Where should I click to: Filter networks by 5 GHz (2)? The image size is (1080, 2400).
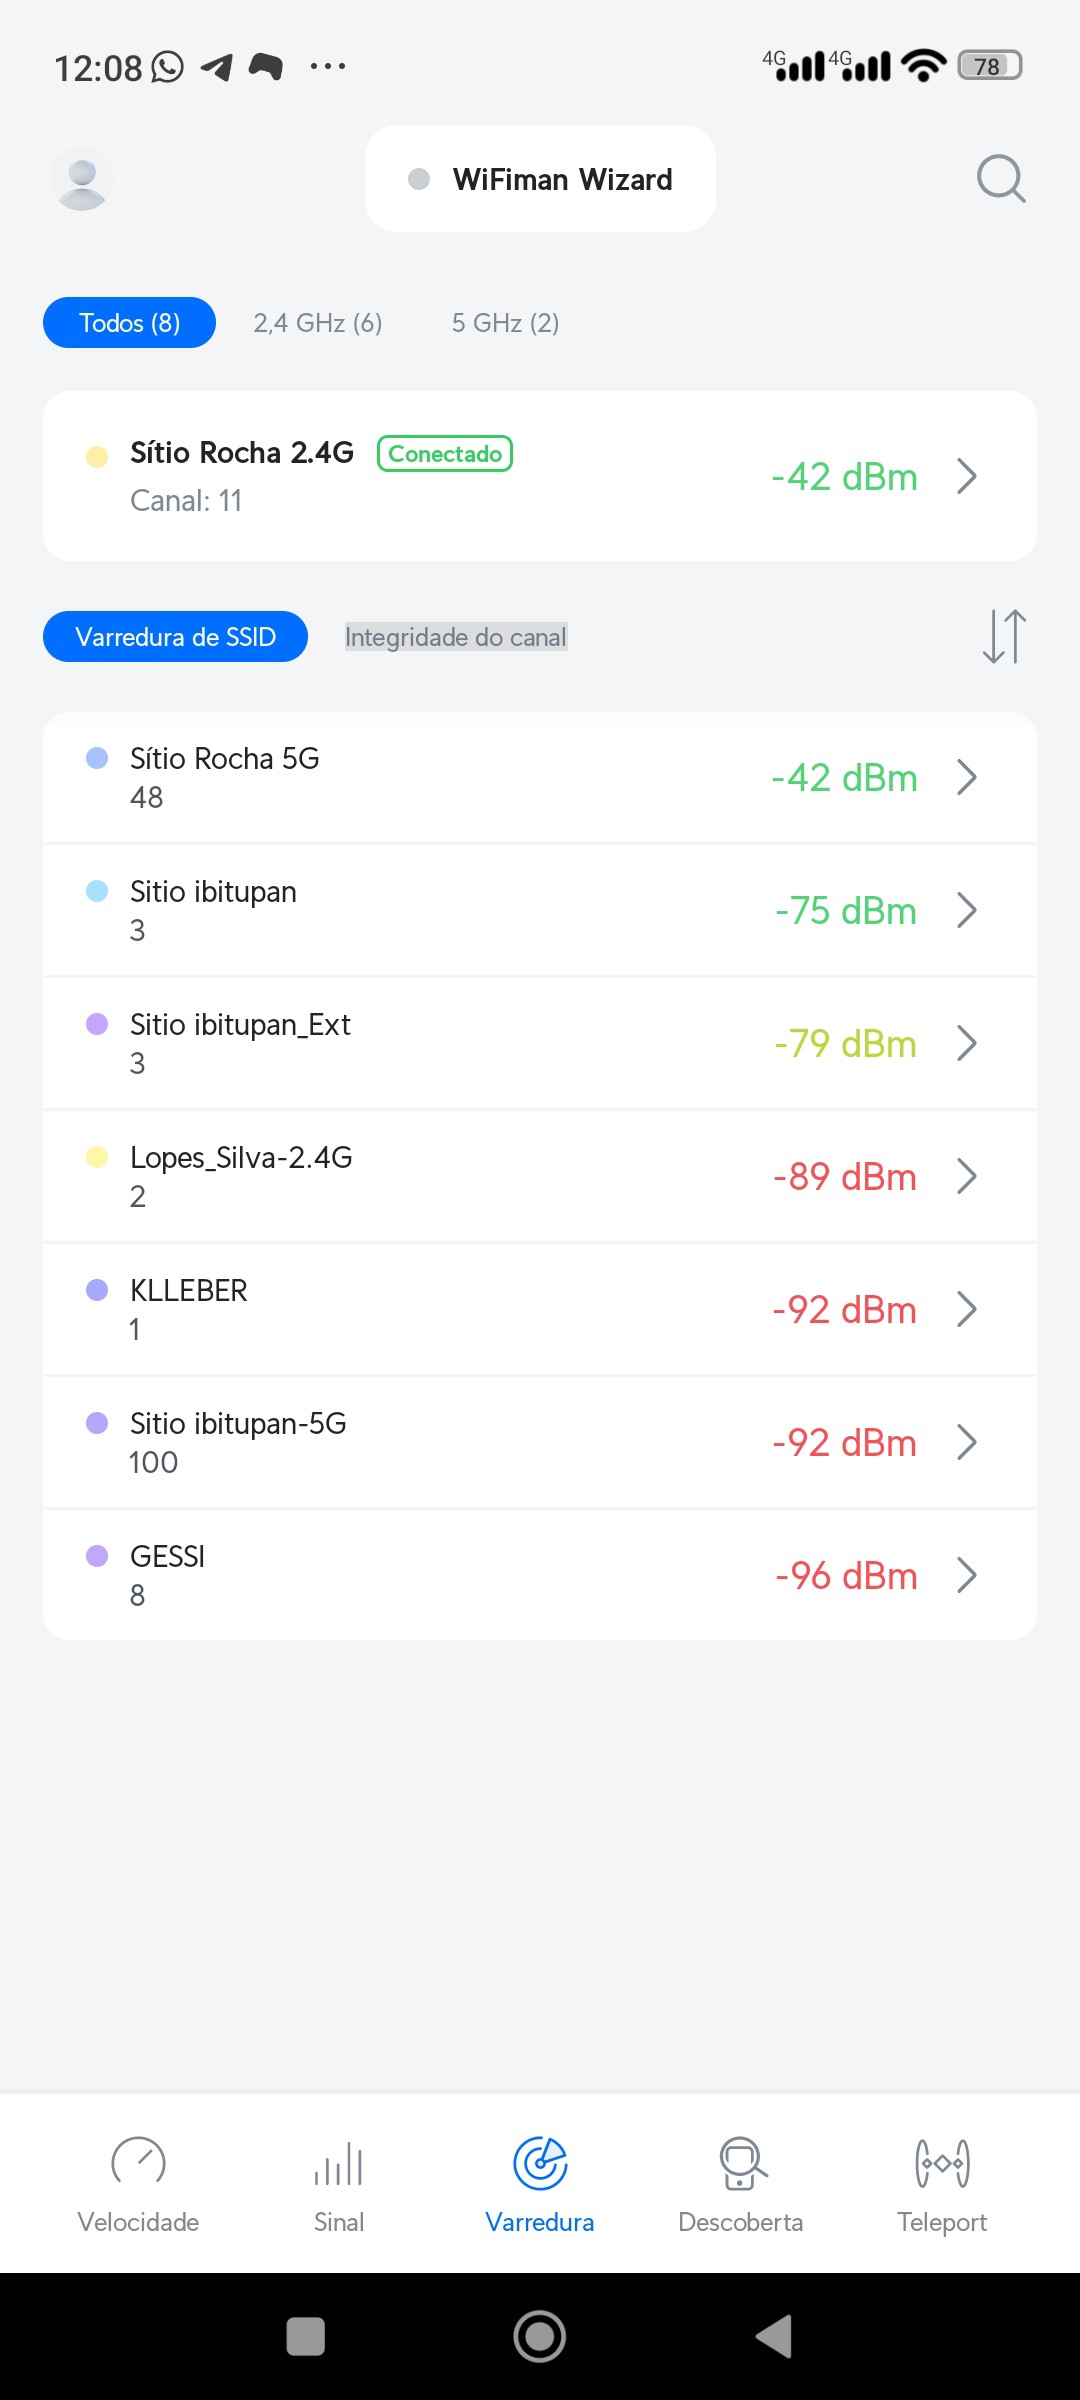(x=505, y=323)
